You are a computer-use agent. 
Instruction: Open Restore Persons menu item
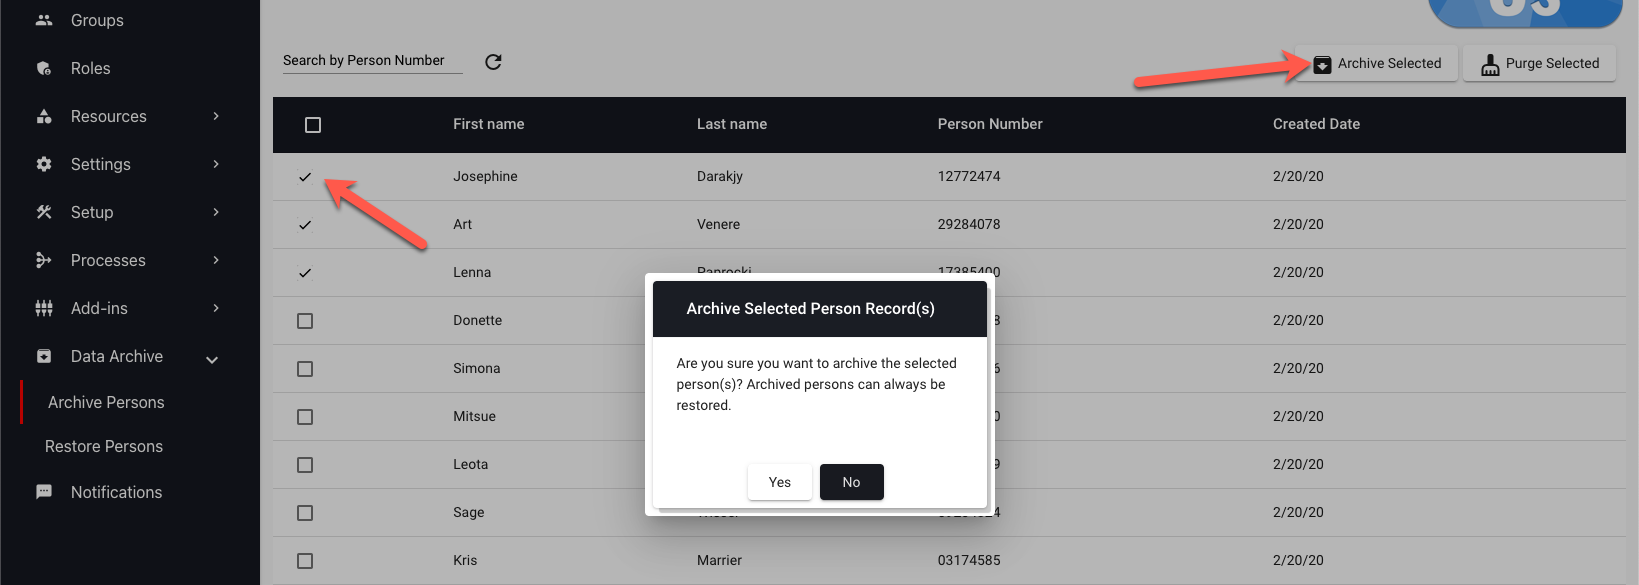[104, 446]
